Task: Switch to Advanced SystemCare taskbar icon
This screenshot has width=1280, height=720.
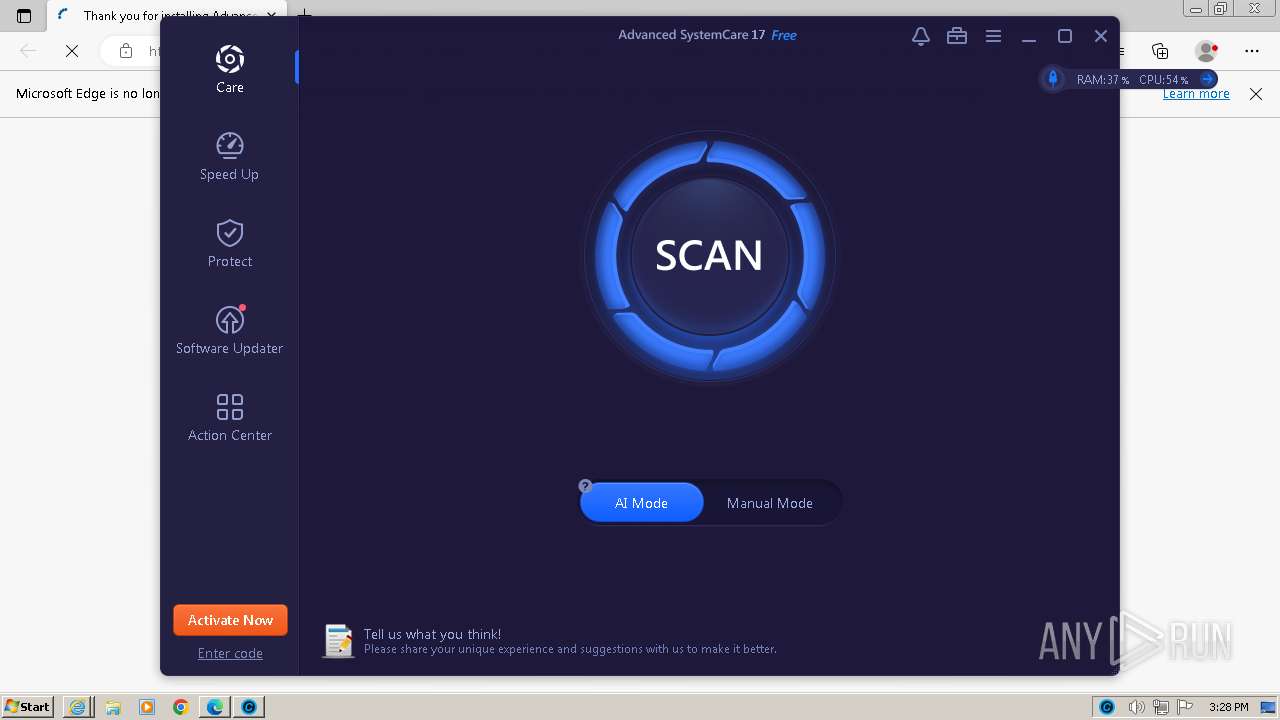Action: click(249, 707)
